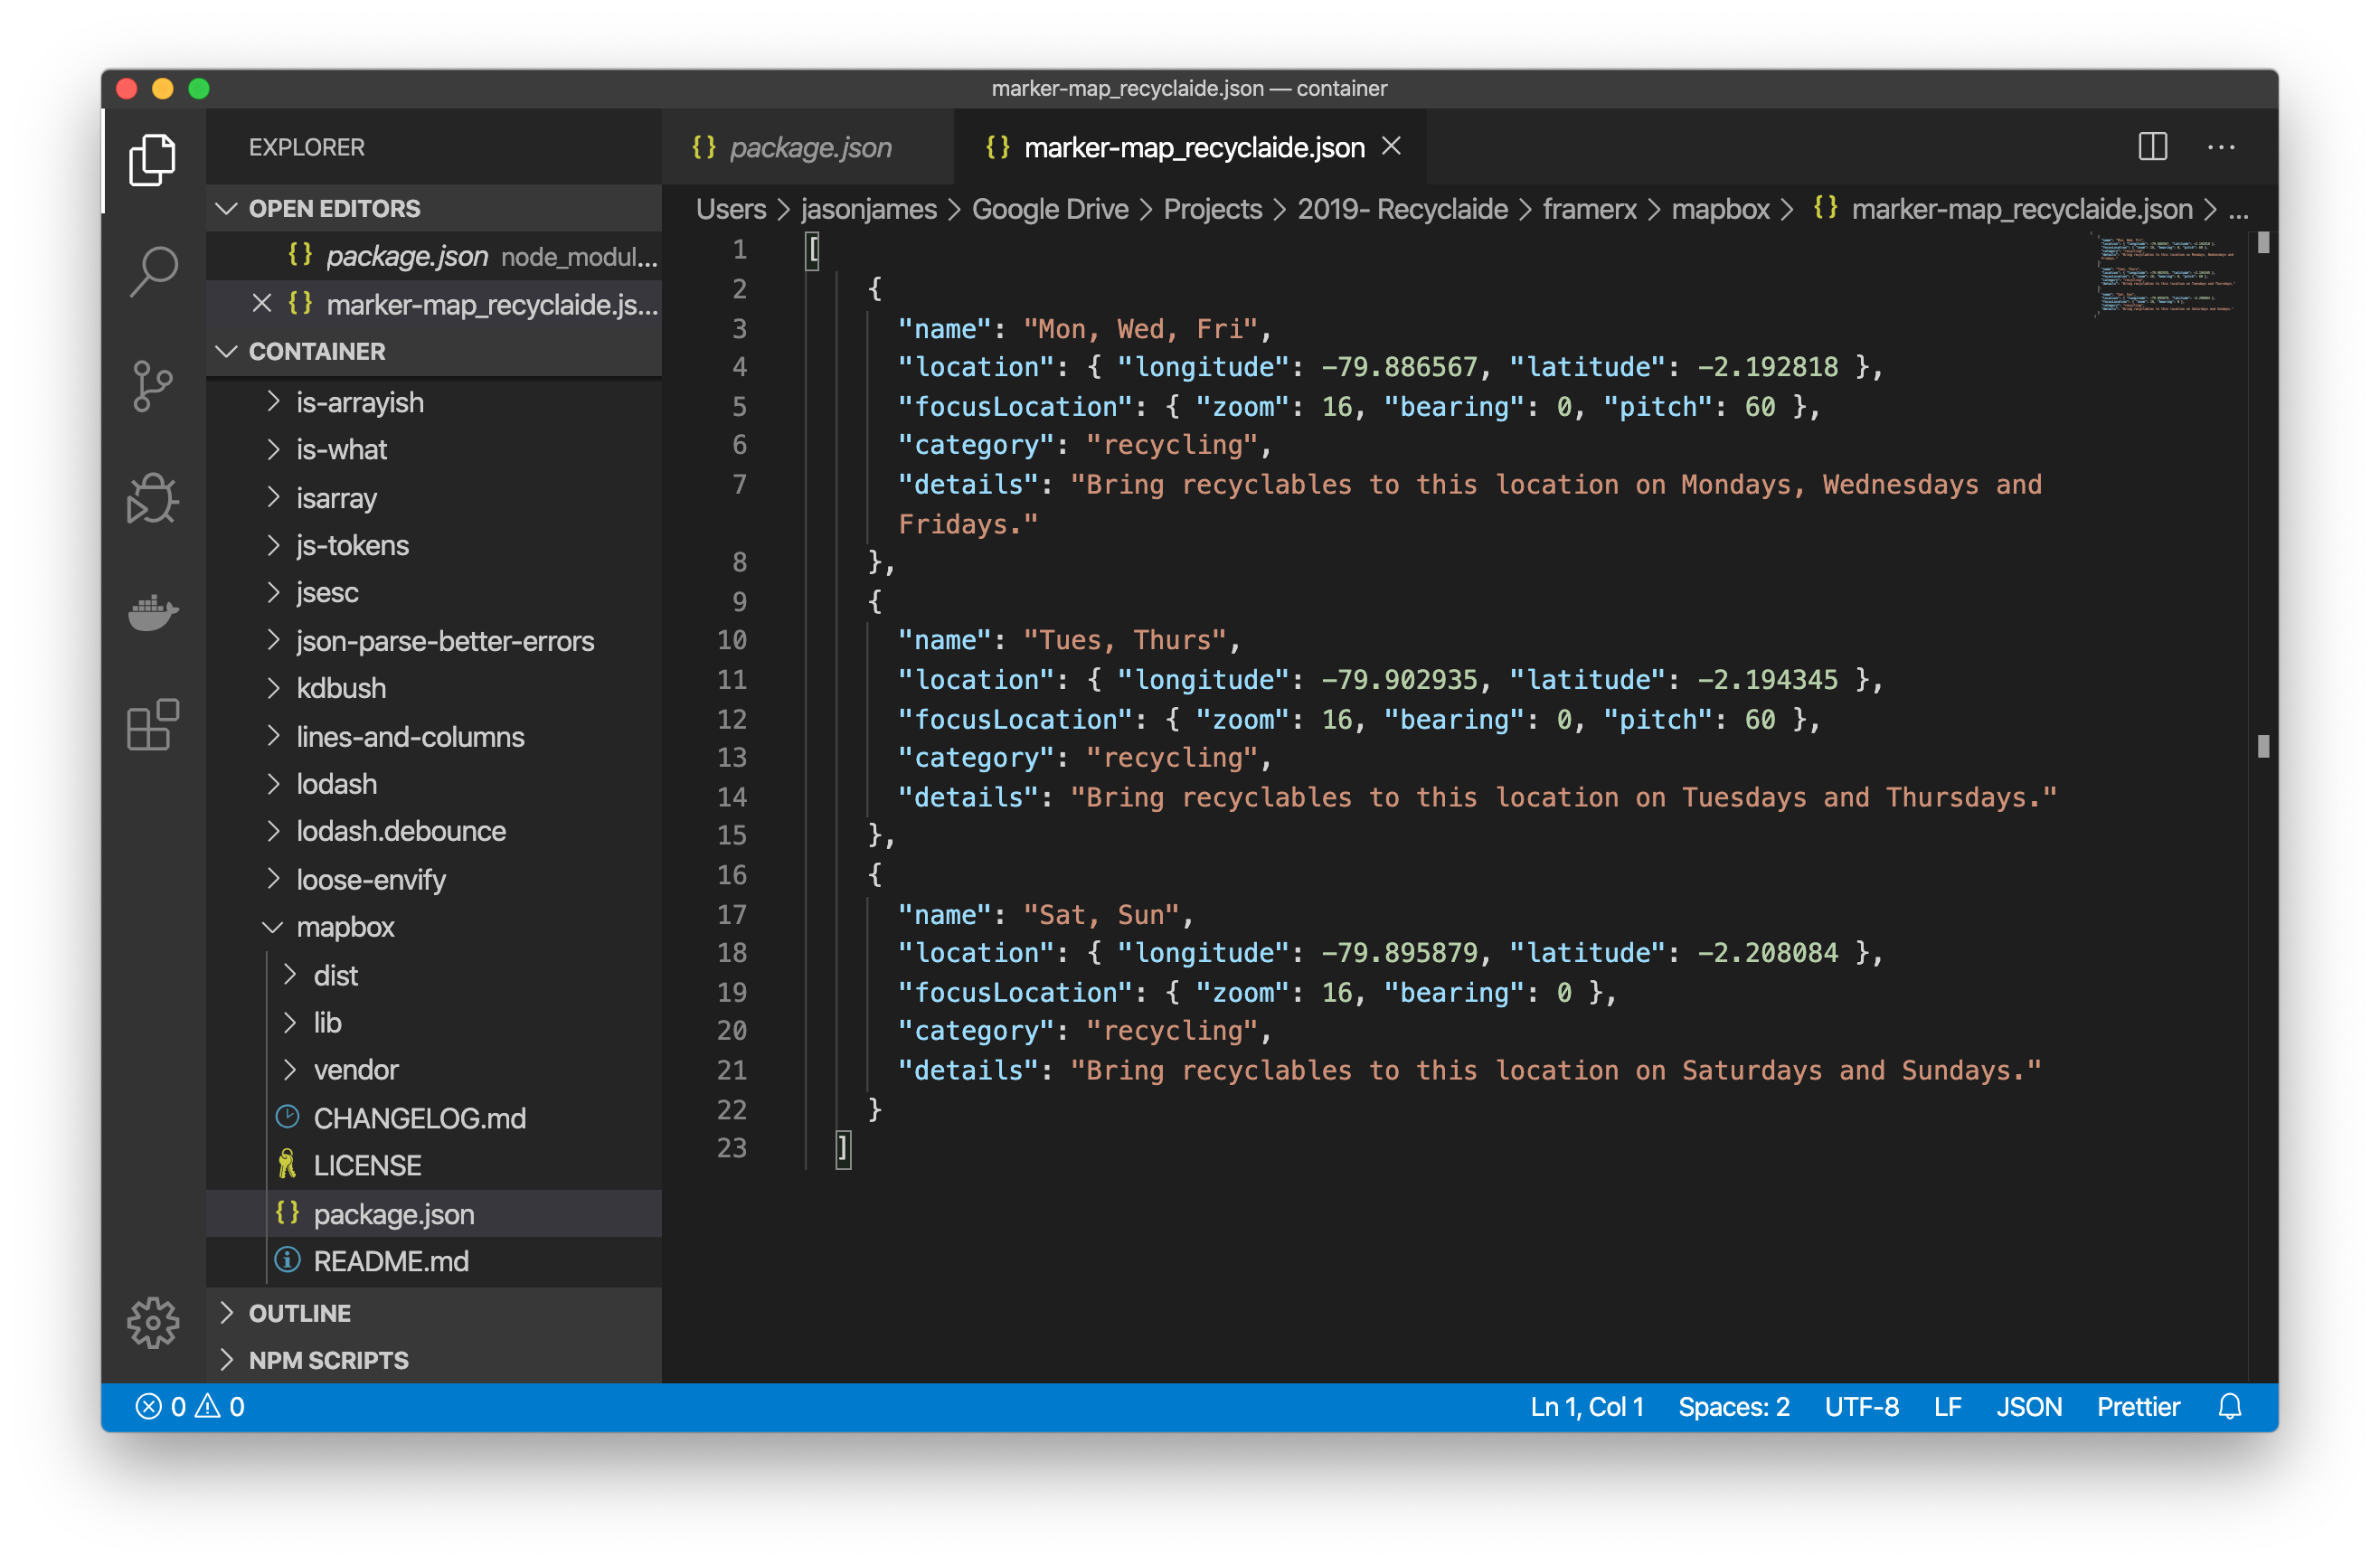Viewport: 2380px width, 1566px height.
Task: Collapse the mapbox folder
Action: tap(344, 927)
